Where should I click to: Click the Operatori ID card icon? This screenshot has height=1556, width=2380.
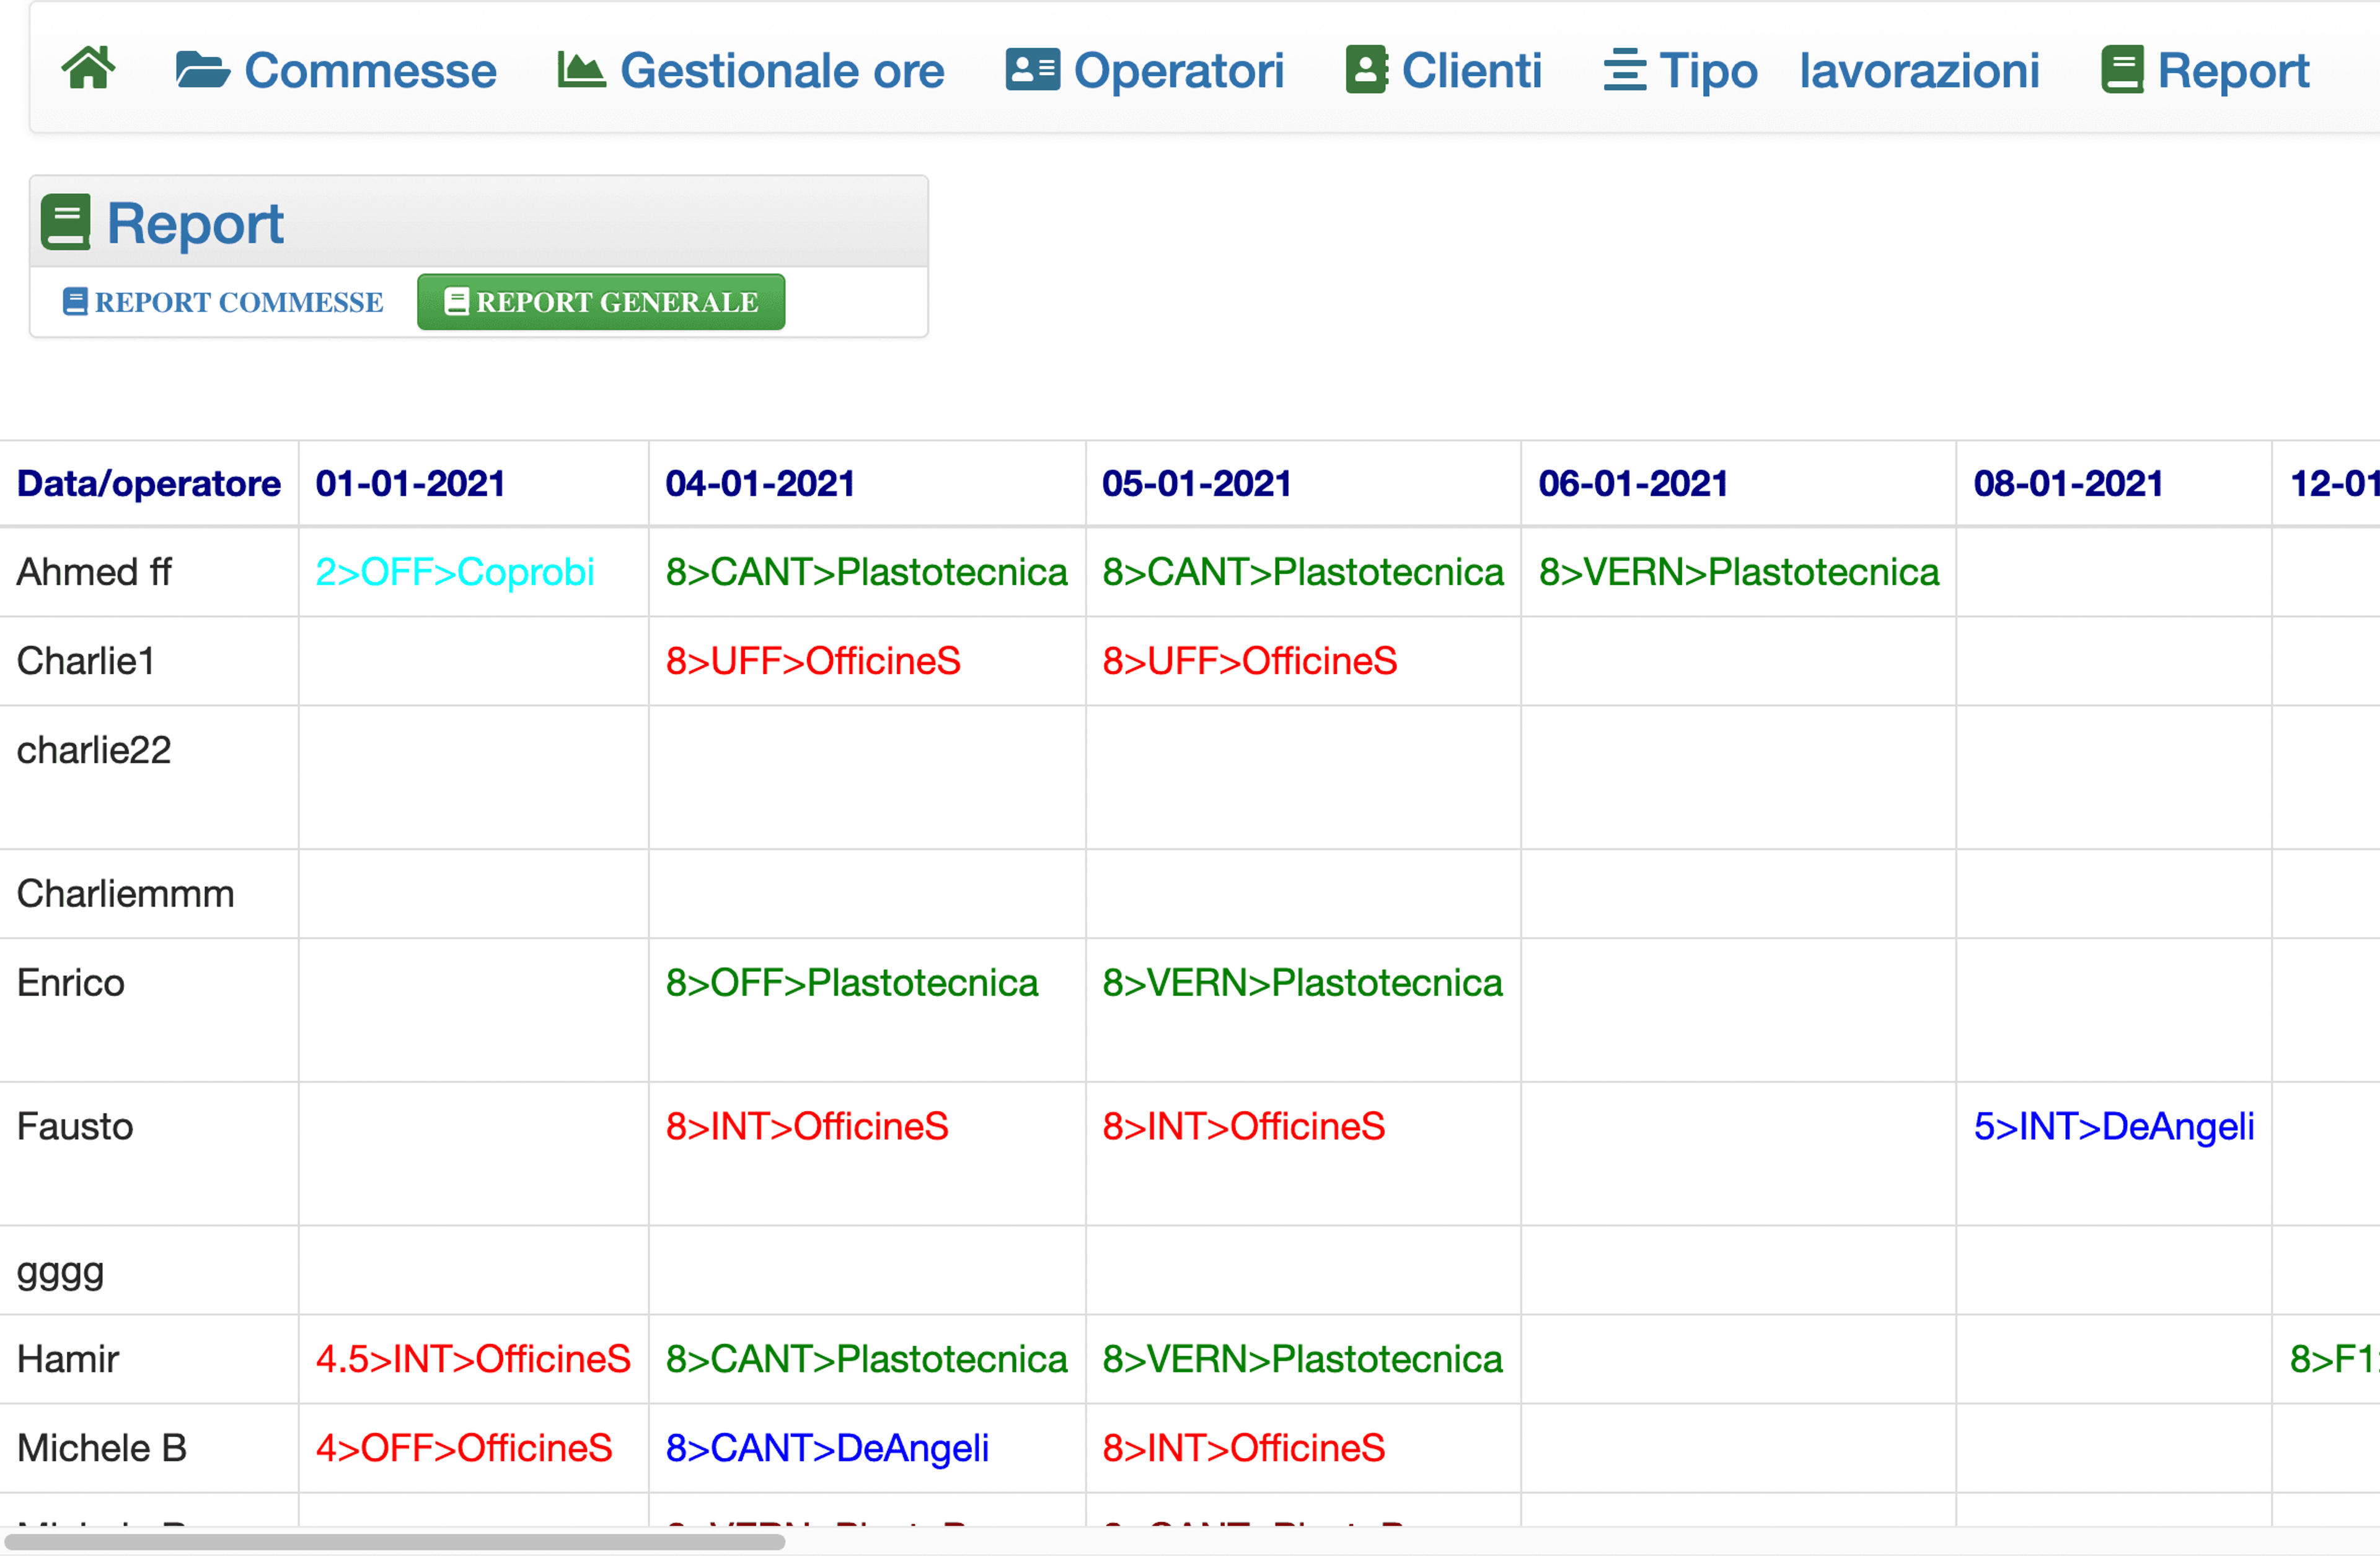1032,70
